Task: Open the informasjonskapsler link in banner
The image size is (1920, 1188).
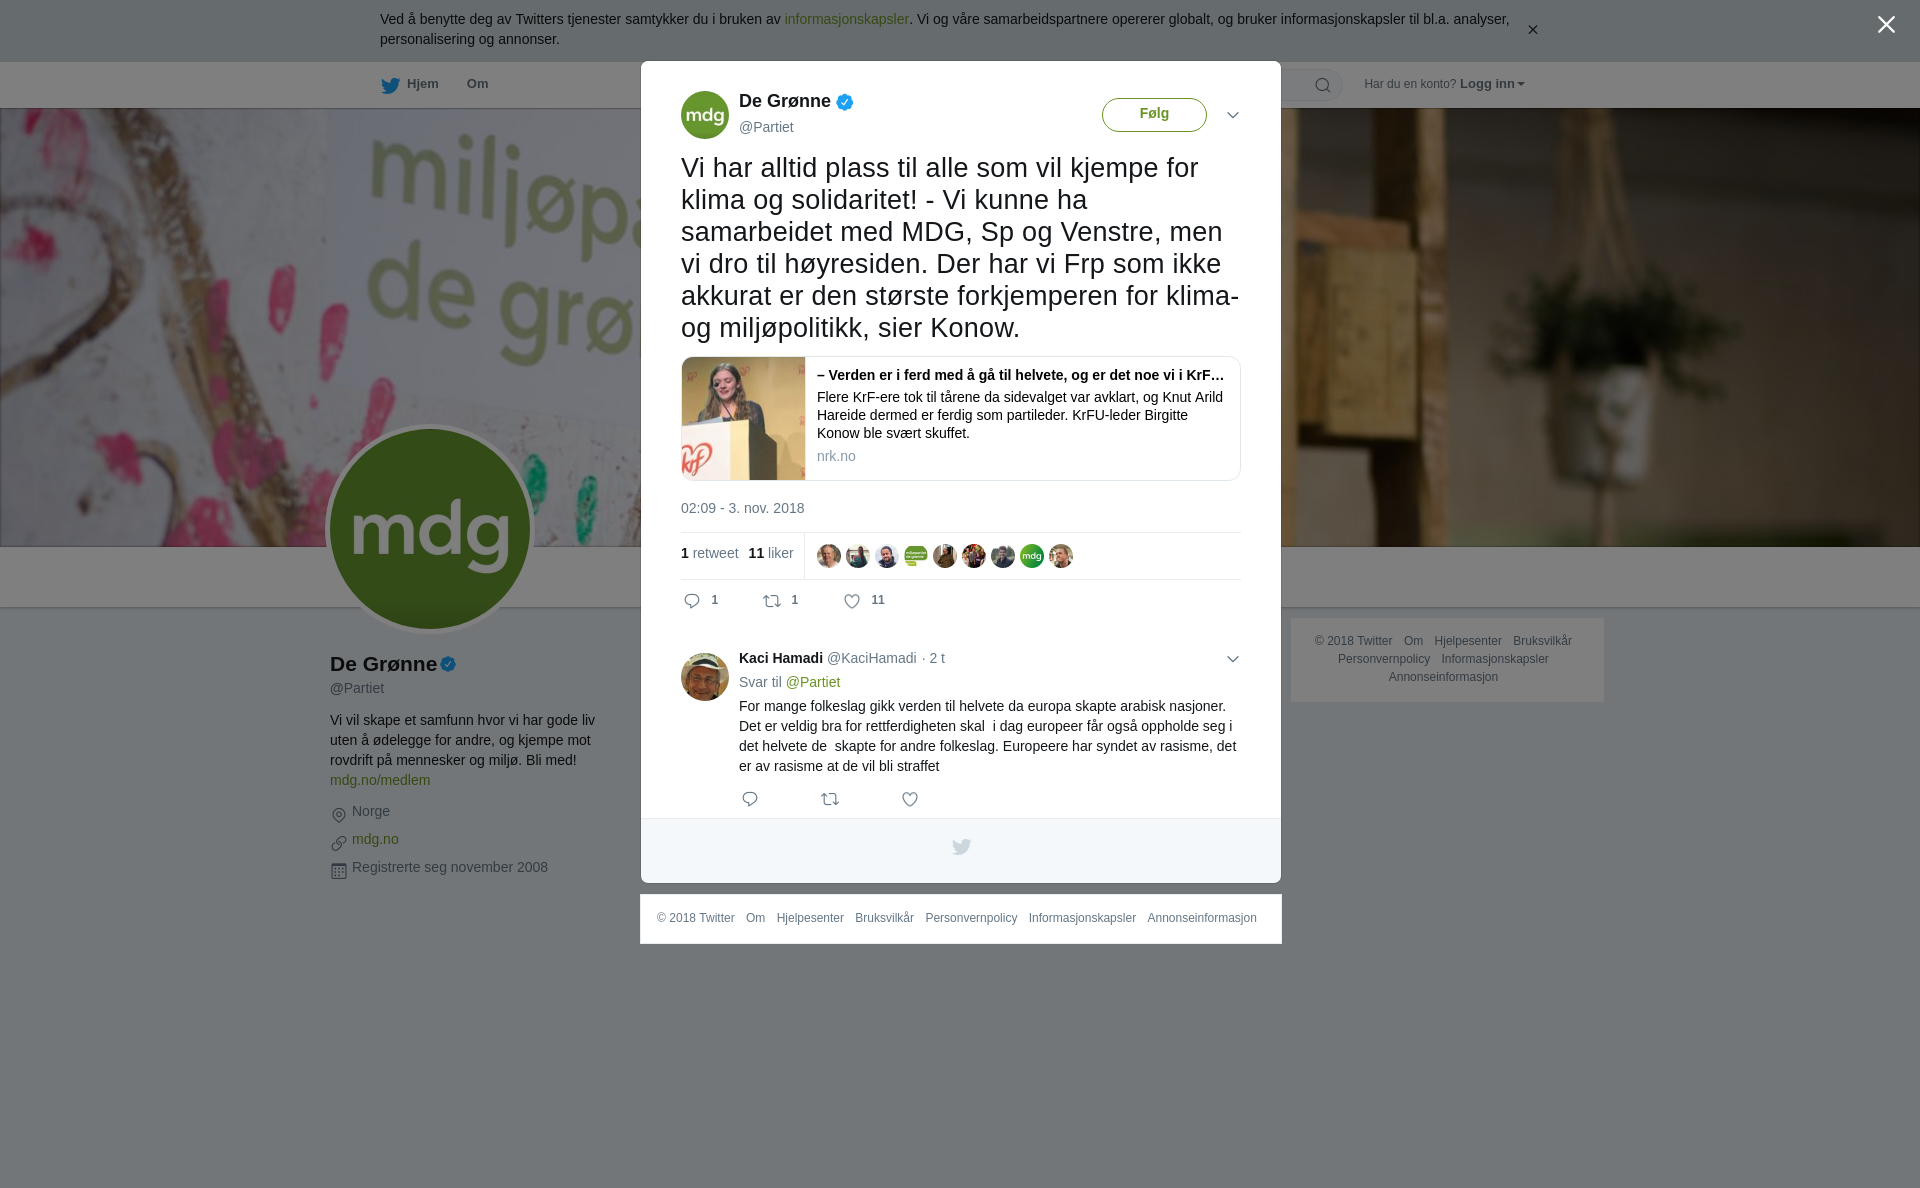Action: [846, 19]
